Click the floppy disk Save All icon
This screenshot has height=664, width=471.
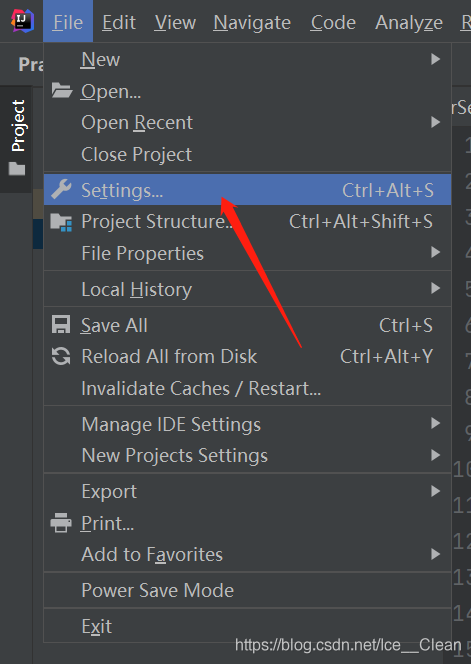click(61, 325)
